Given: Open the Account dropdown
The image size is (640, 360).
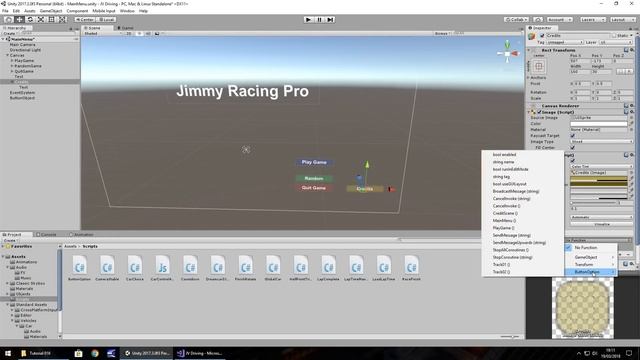Looking at the screenshot, I should (559, 19).
